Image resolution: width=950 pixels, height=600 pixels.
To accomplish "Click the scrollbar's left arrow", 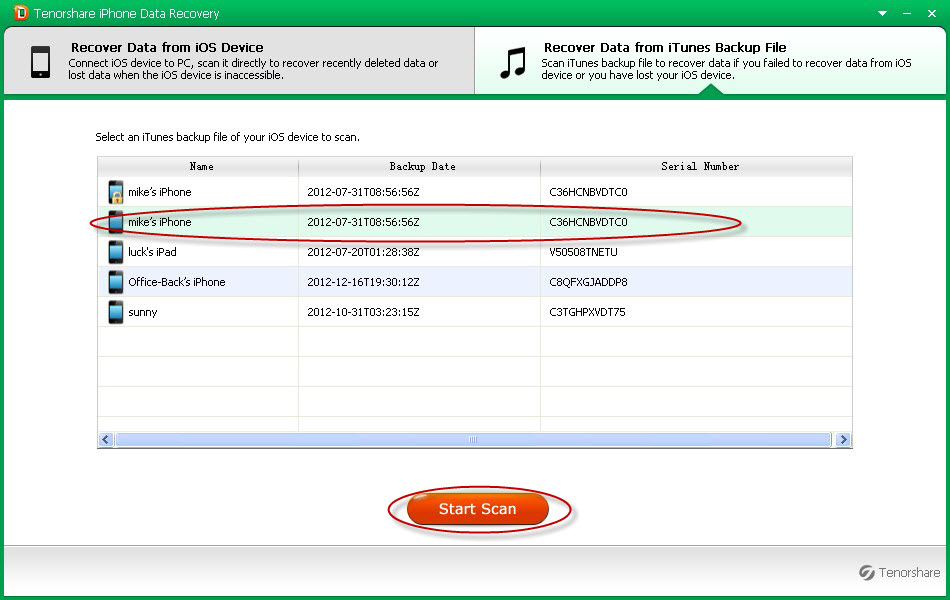I will click(x=105, y=440).
